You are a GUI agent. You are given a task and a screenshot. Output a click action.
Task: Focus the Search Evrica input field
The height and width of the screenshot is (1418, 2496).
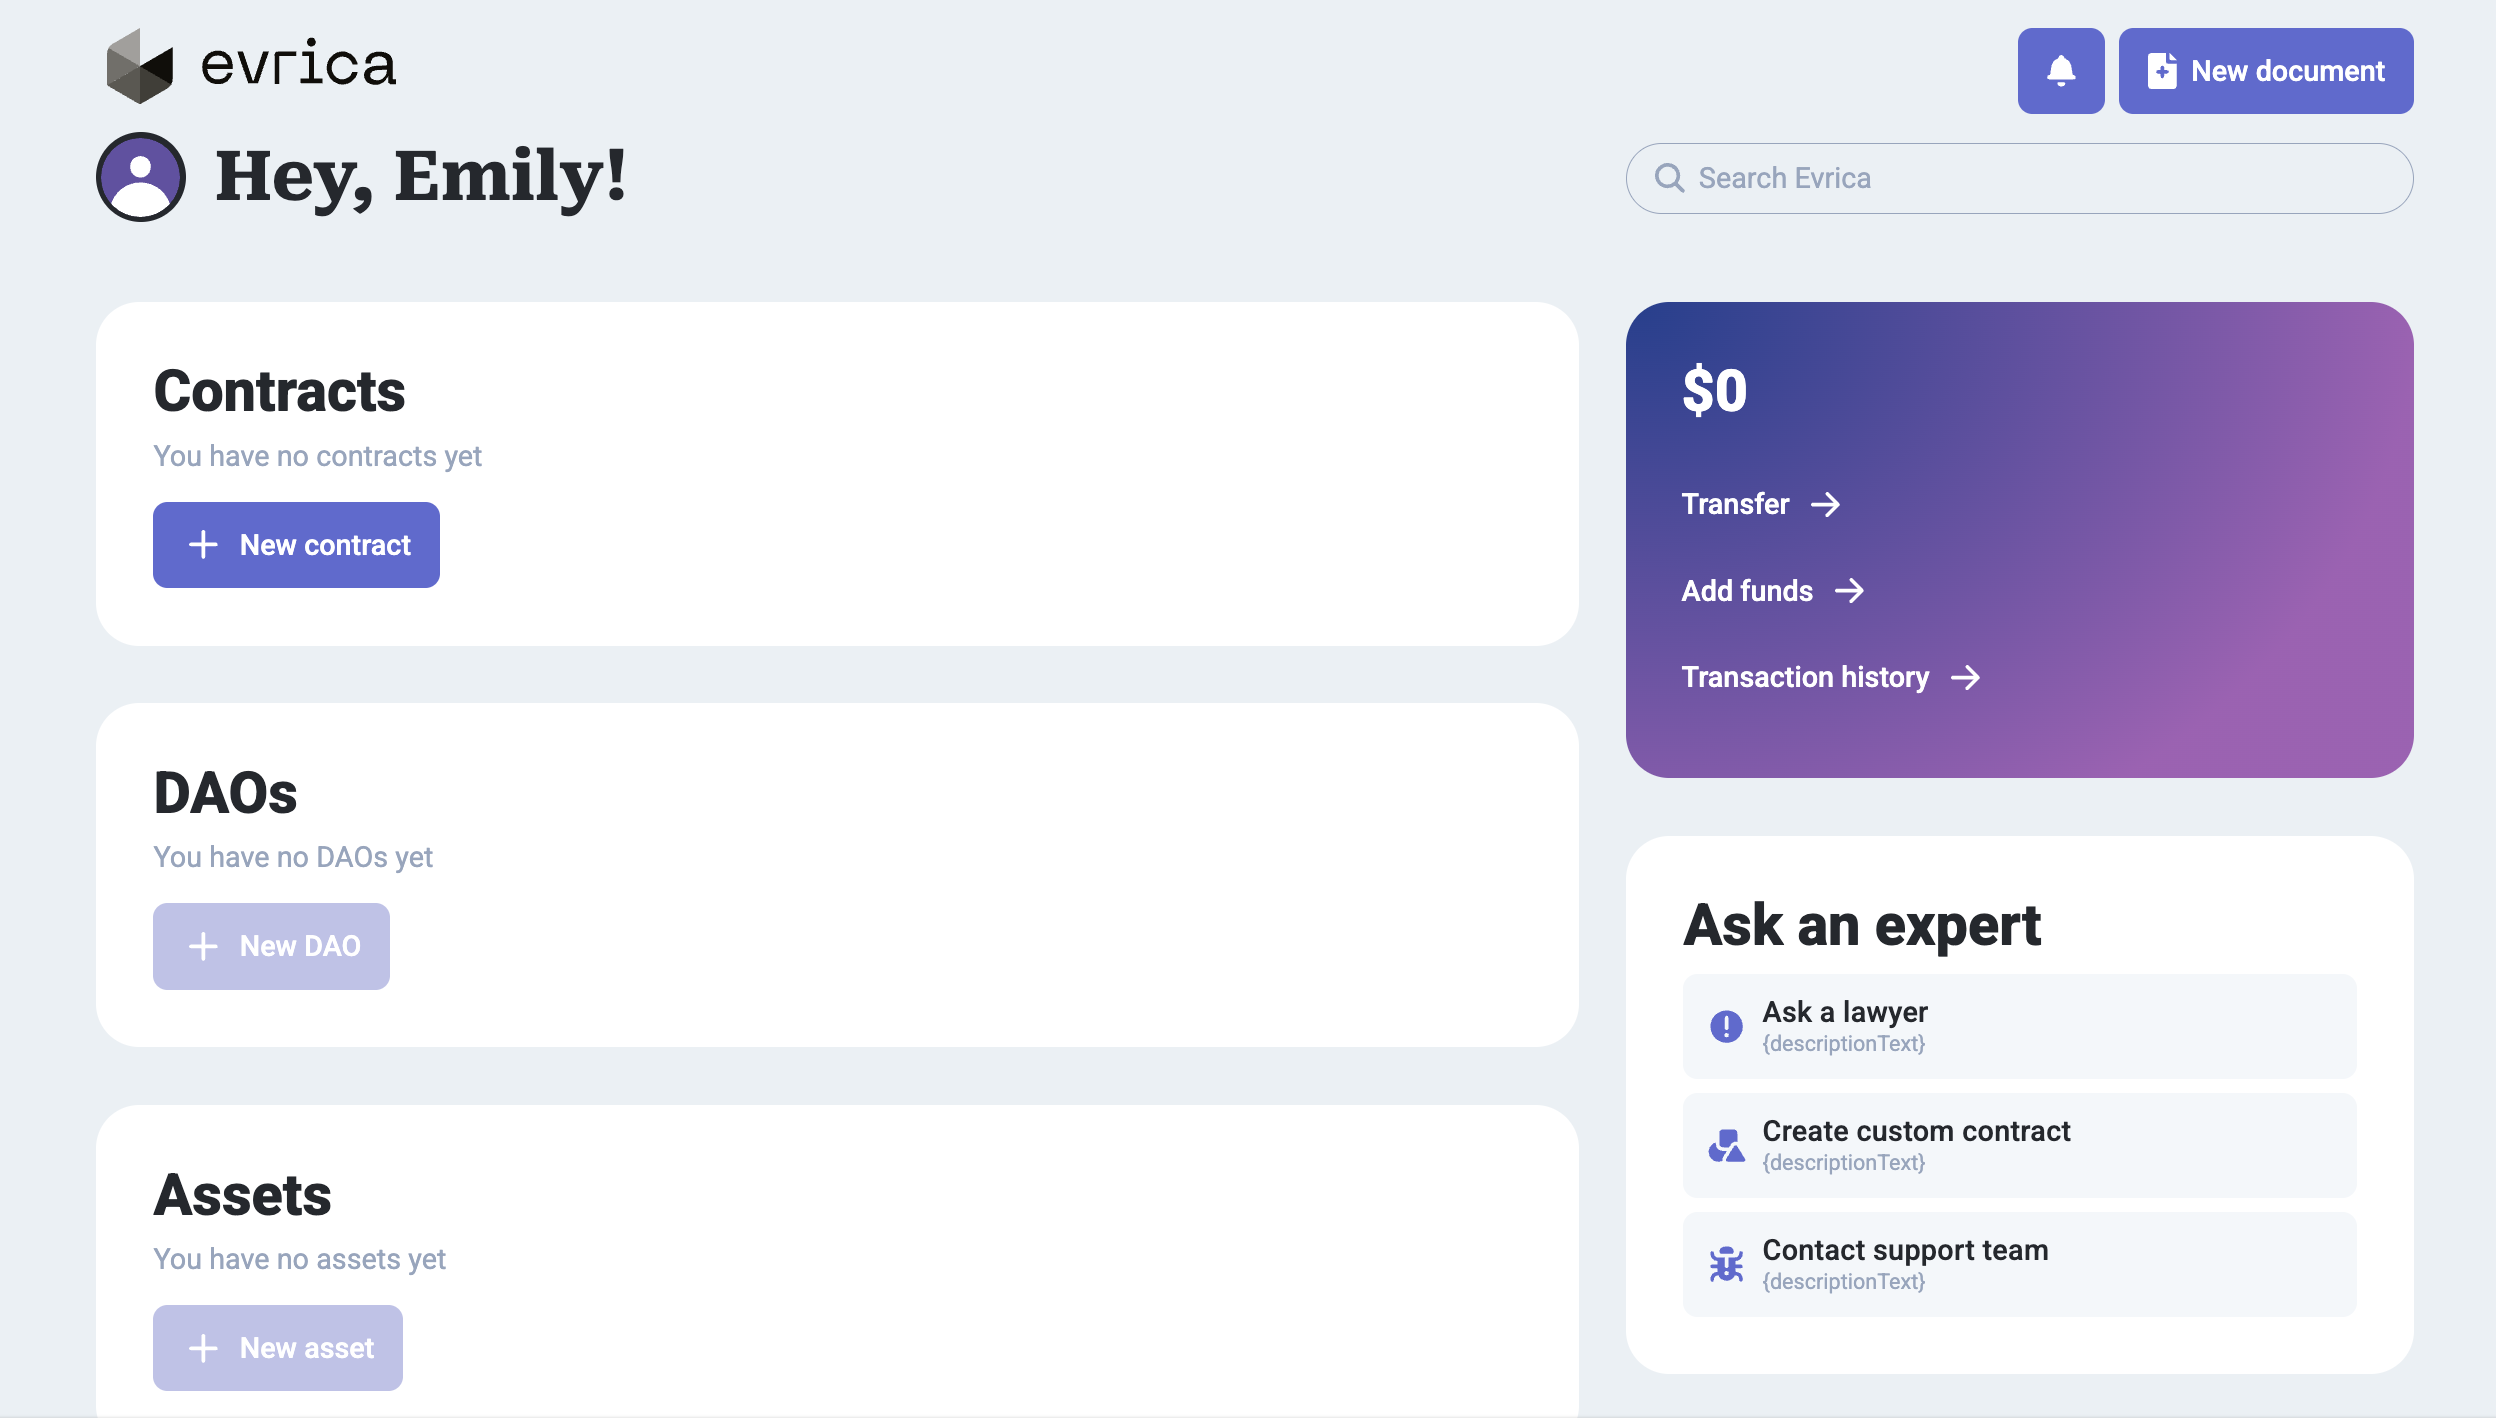click(x=2019, y=178)
